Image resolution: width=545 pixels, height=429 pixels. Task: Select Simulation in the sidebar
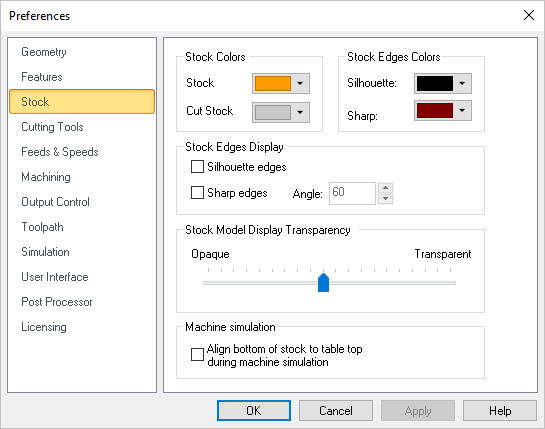click(45, 252)
